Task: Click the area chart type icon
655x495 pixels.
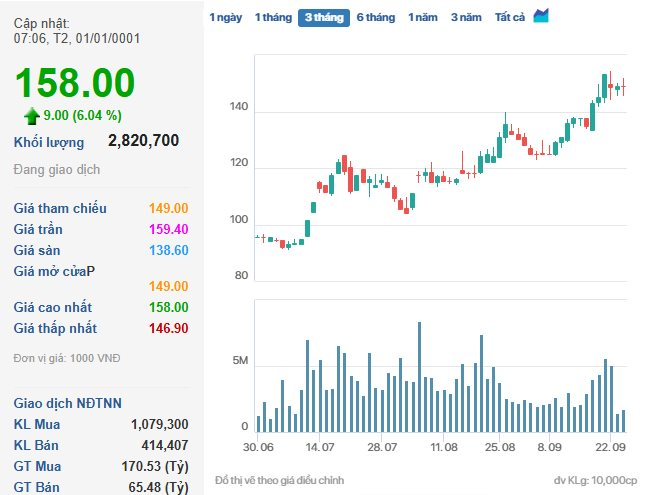Action: [x=541, y=16]
